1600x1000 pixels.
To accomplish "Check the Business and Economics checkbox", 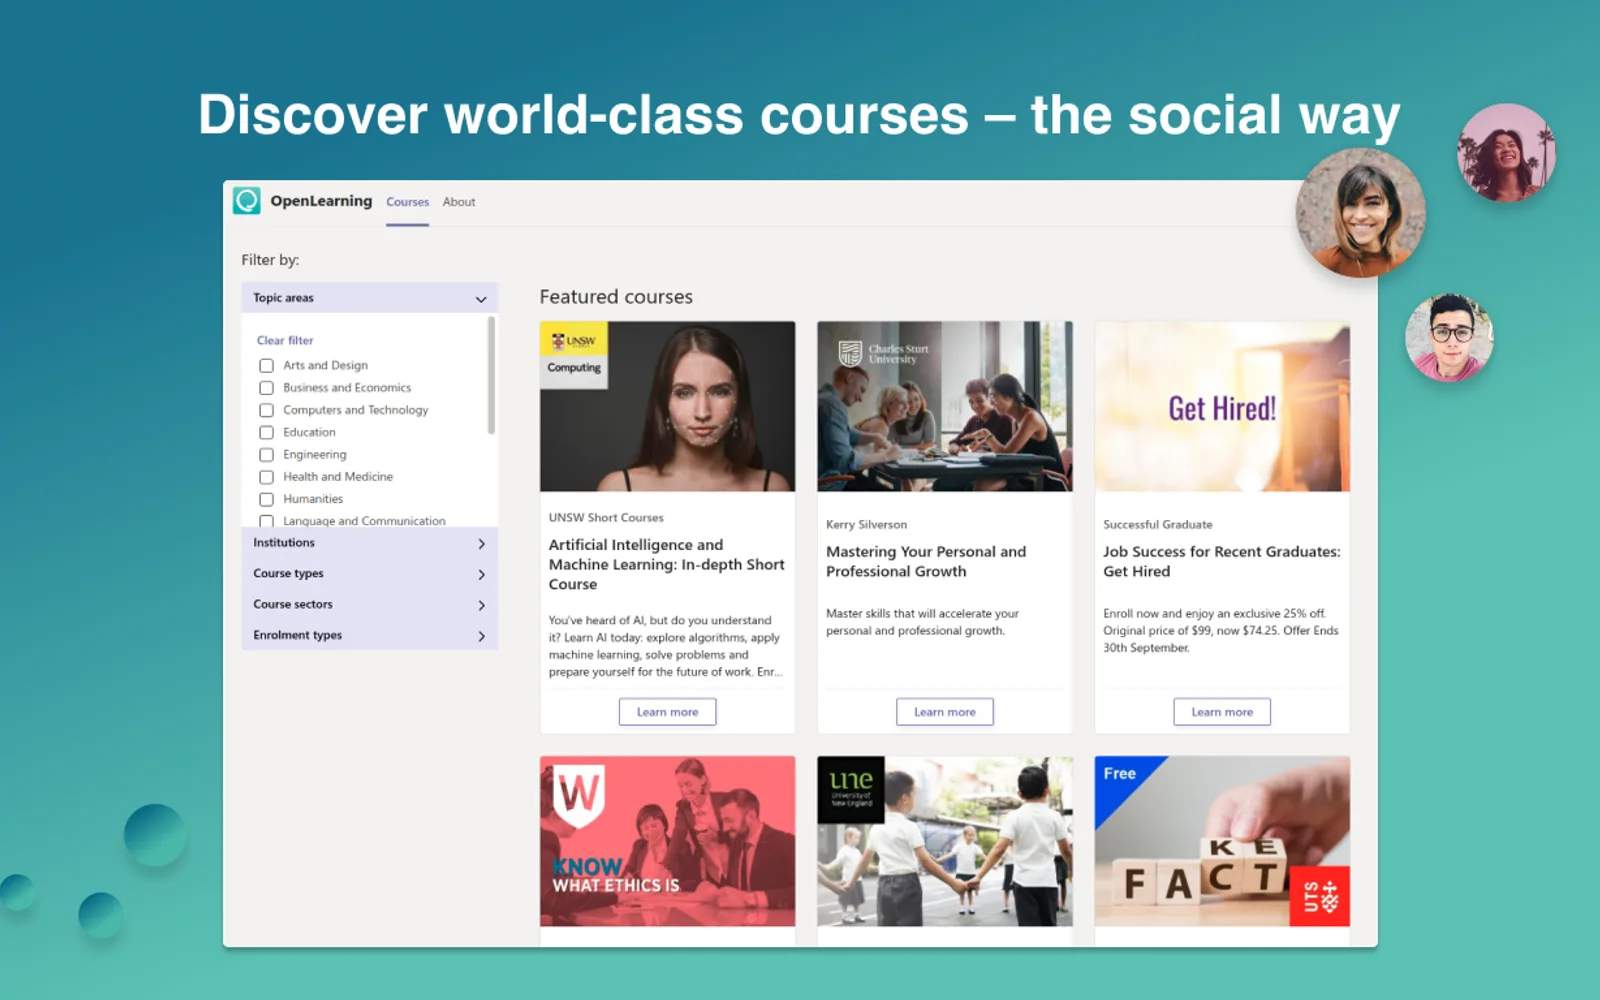I will tap(266, 388).
